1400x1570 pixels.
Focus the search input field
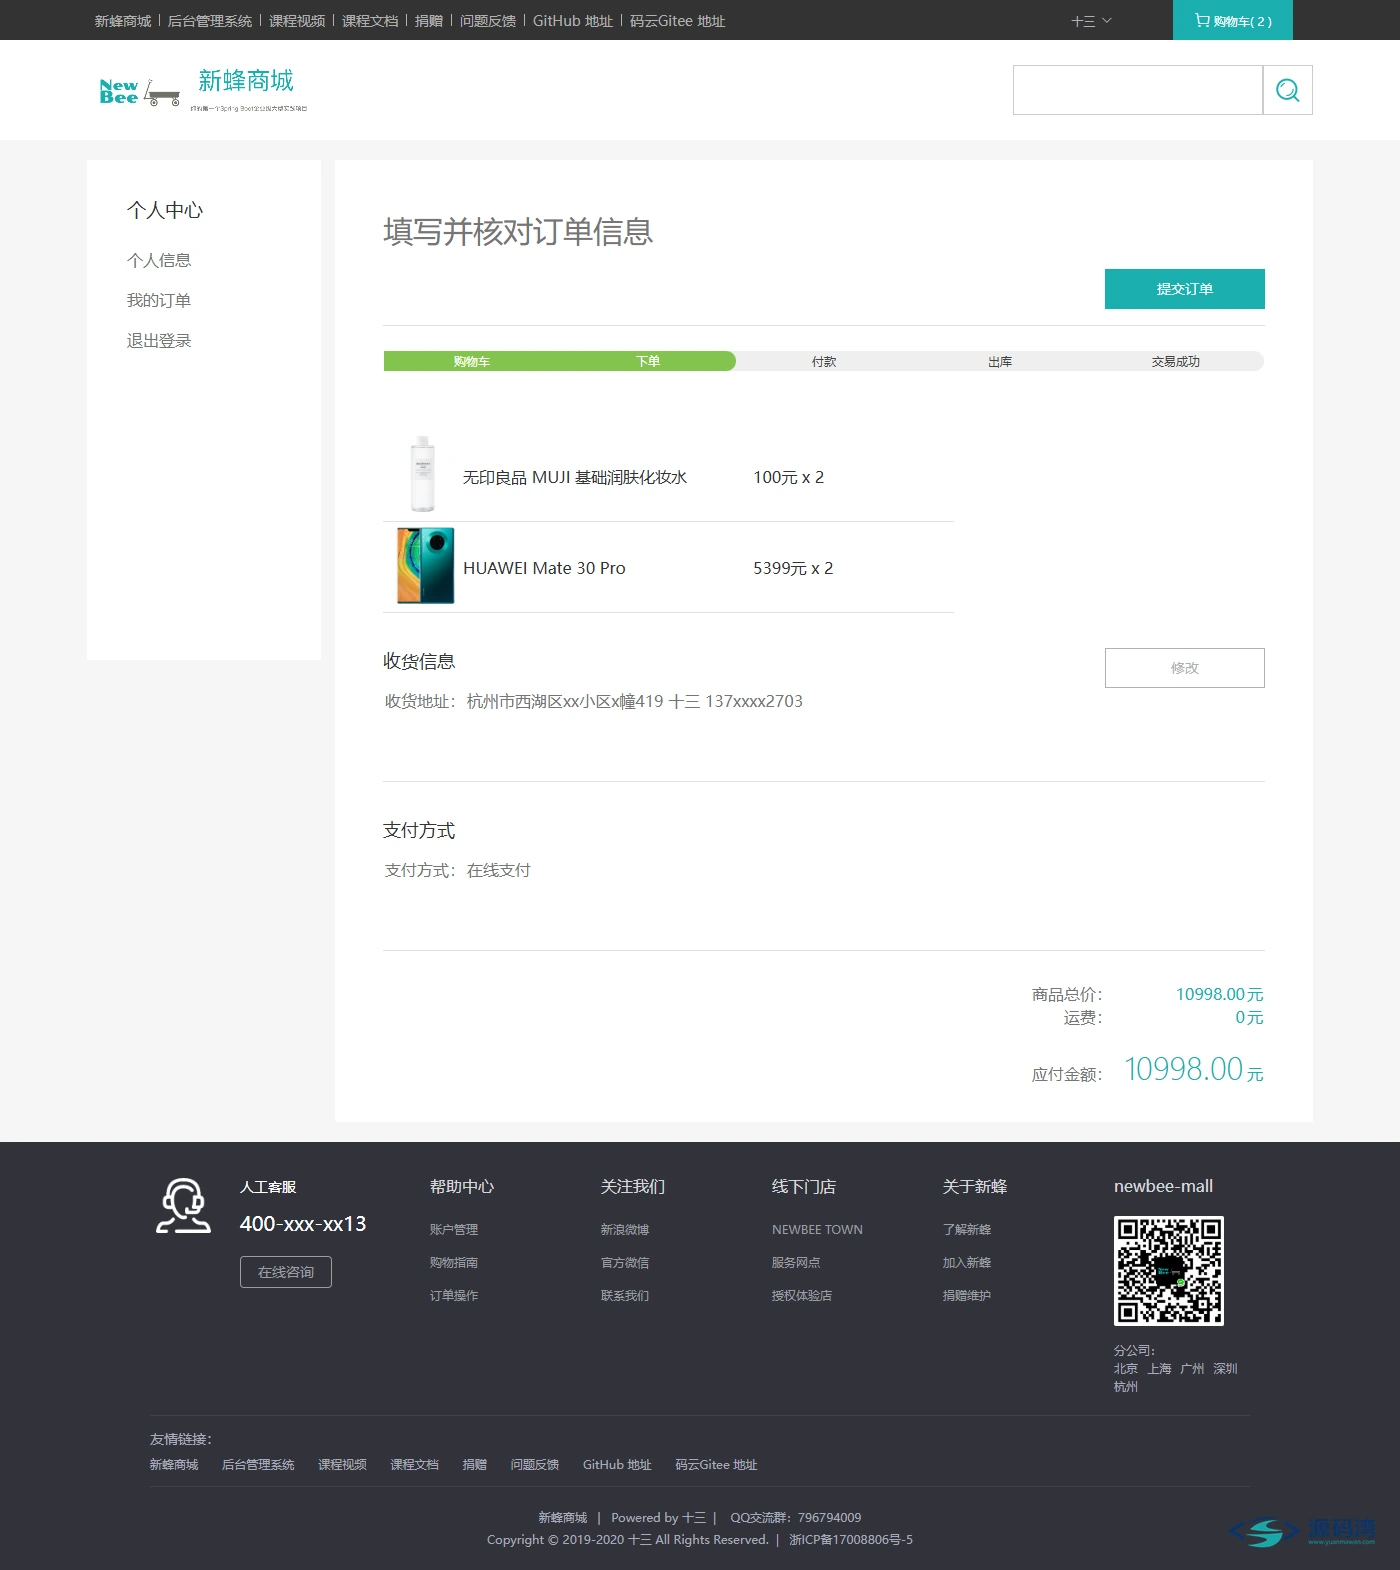1138,90
